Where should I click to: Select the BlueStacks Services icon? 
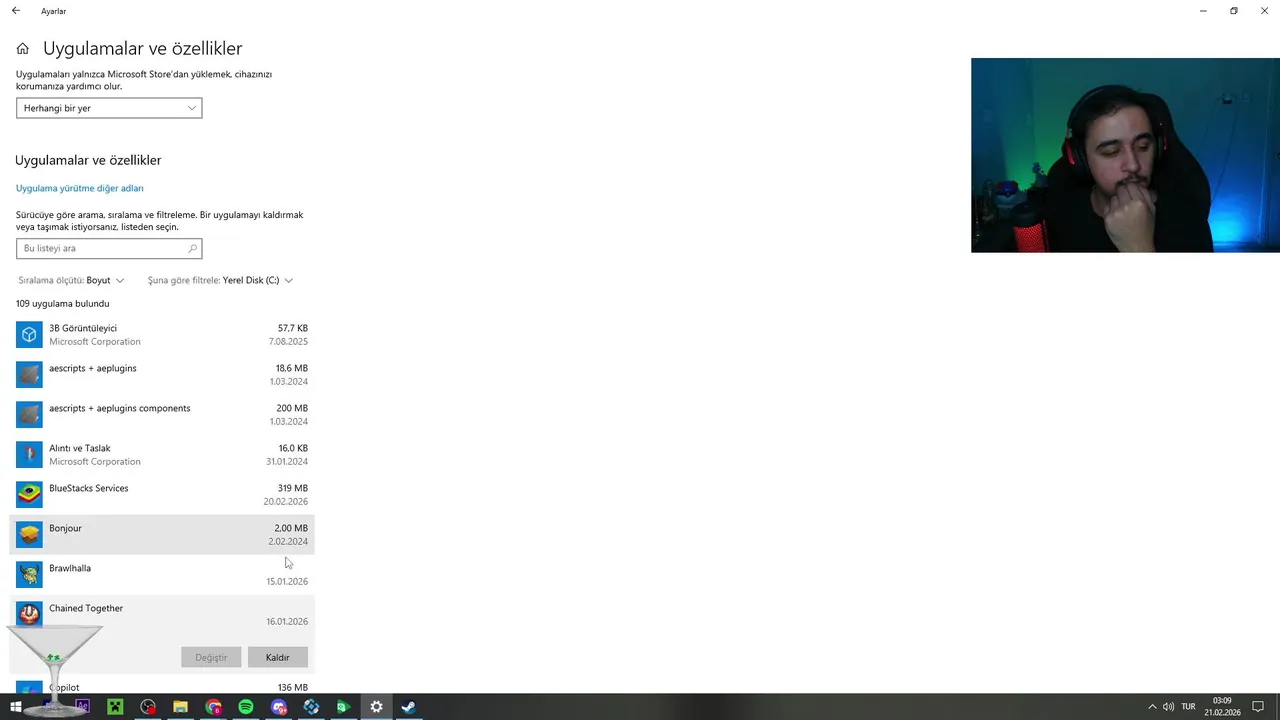(x=29, y=494)
